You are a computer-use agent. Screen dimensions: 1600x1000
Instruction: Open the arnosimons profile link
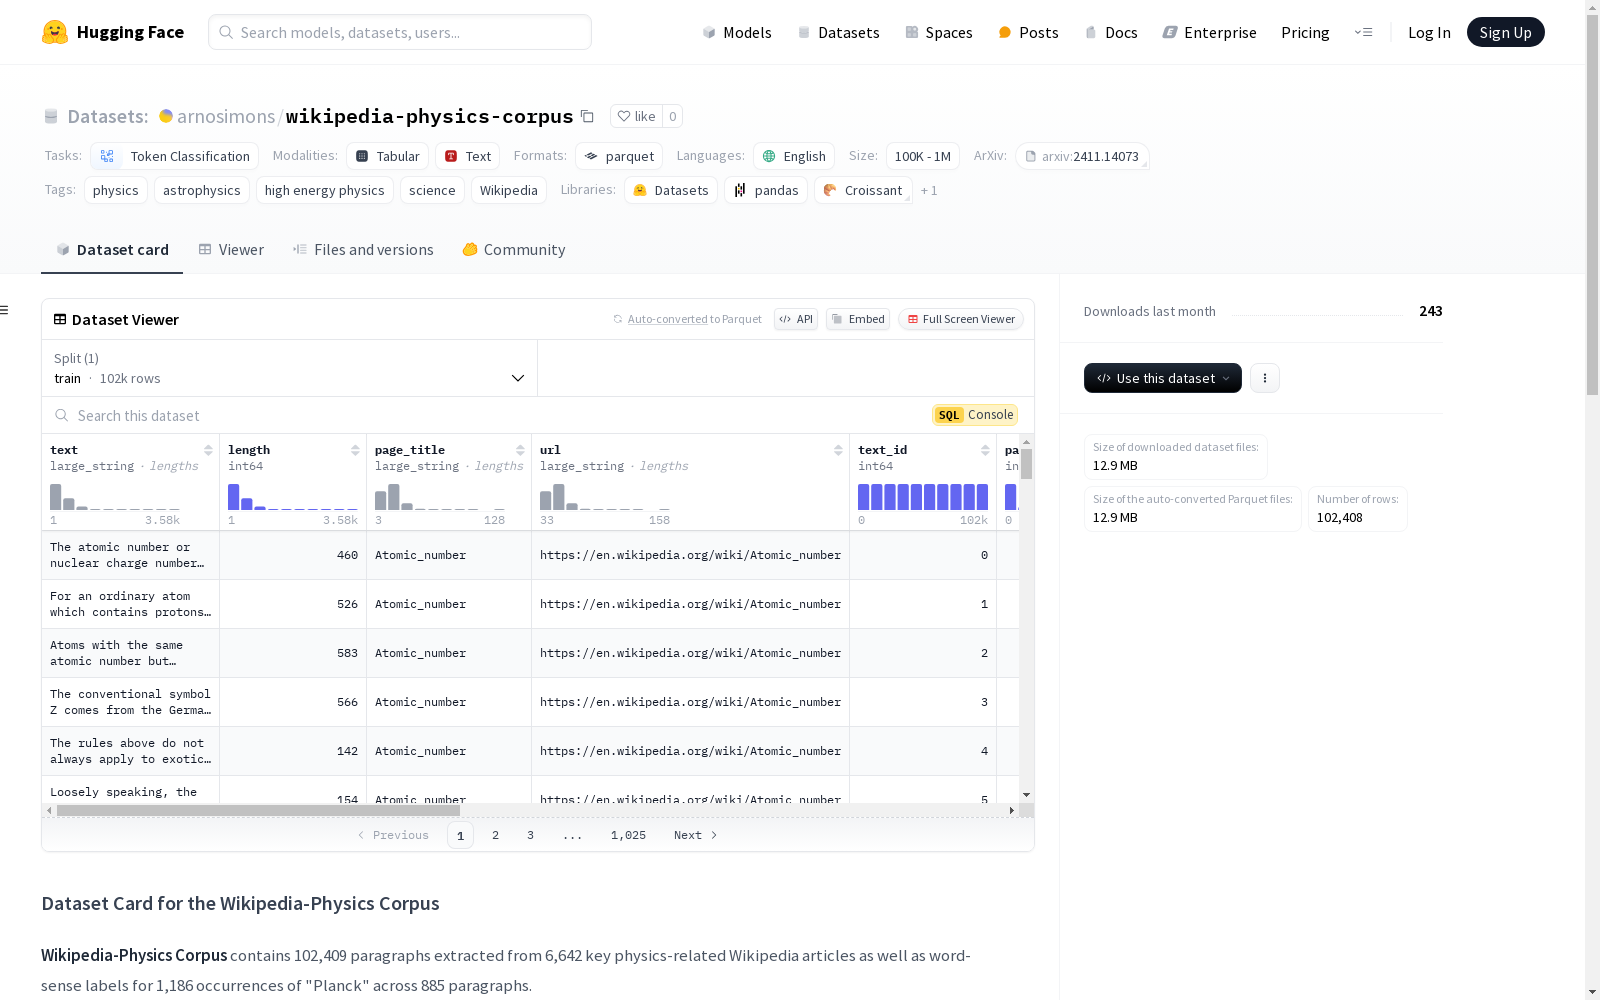(226, 116)
